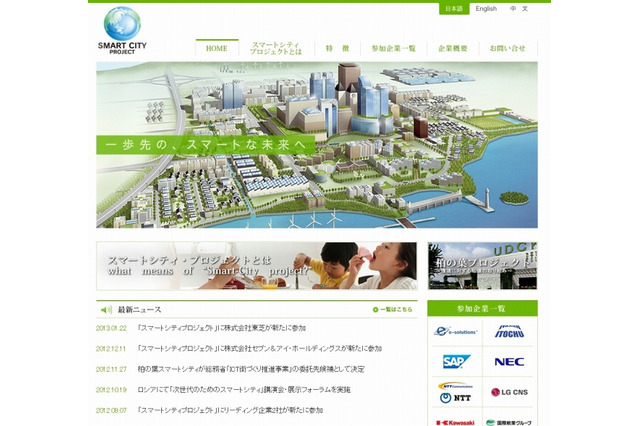Open the 'what means of Smart City project' banner
This screenshot has width=640, height=426.
click(257, 266)
